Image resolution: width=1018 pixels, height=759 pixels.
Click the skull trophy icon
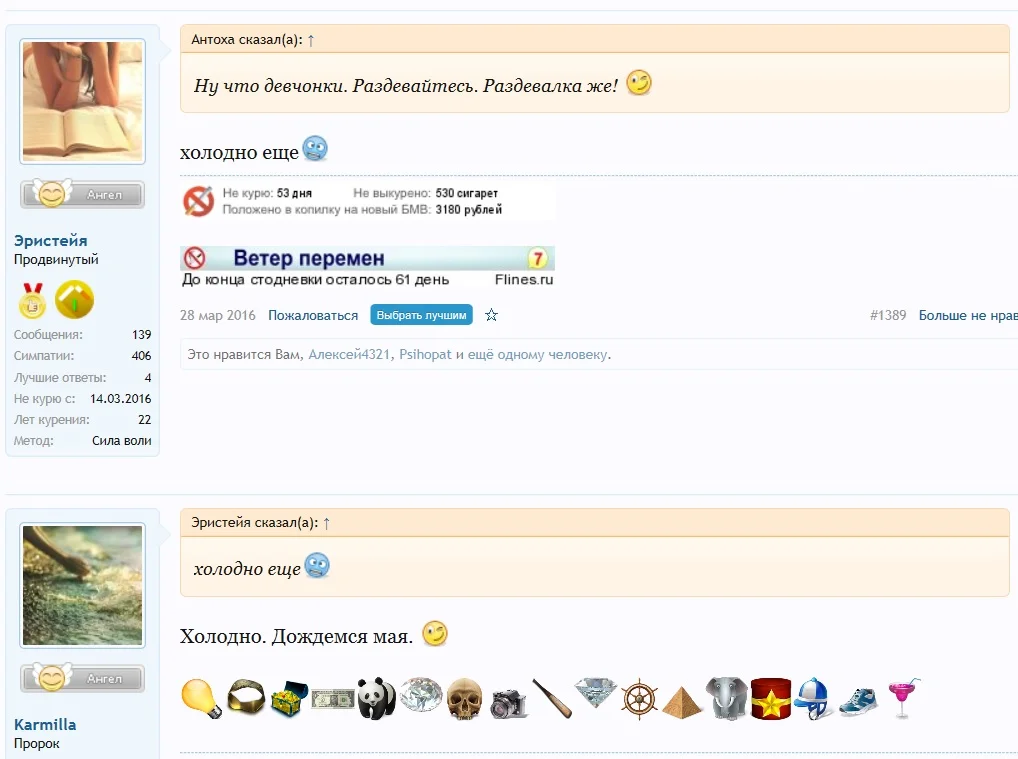464,697
